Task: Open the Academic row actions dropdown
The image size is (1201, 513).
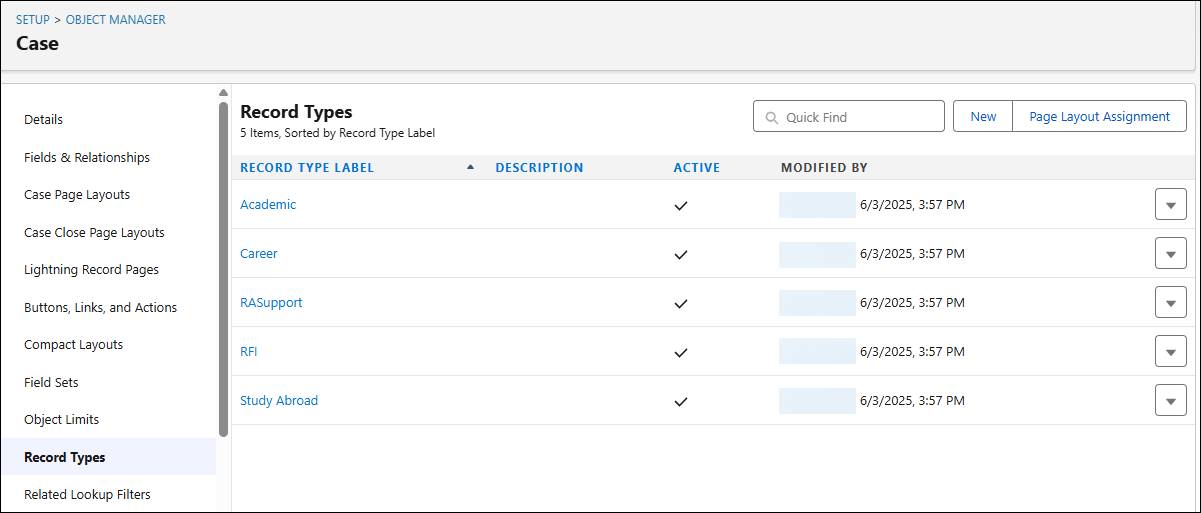Action: coord(1170,205)
